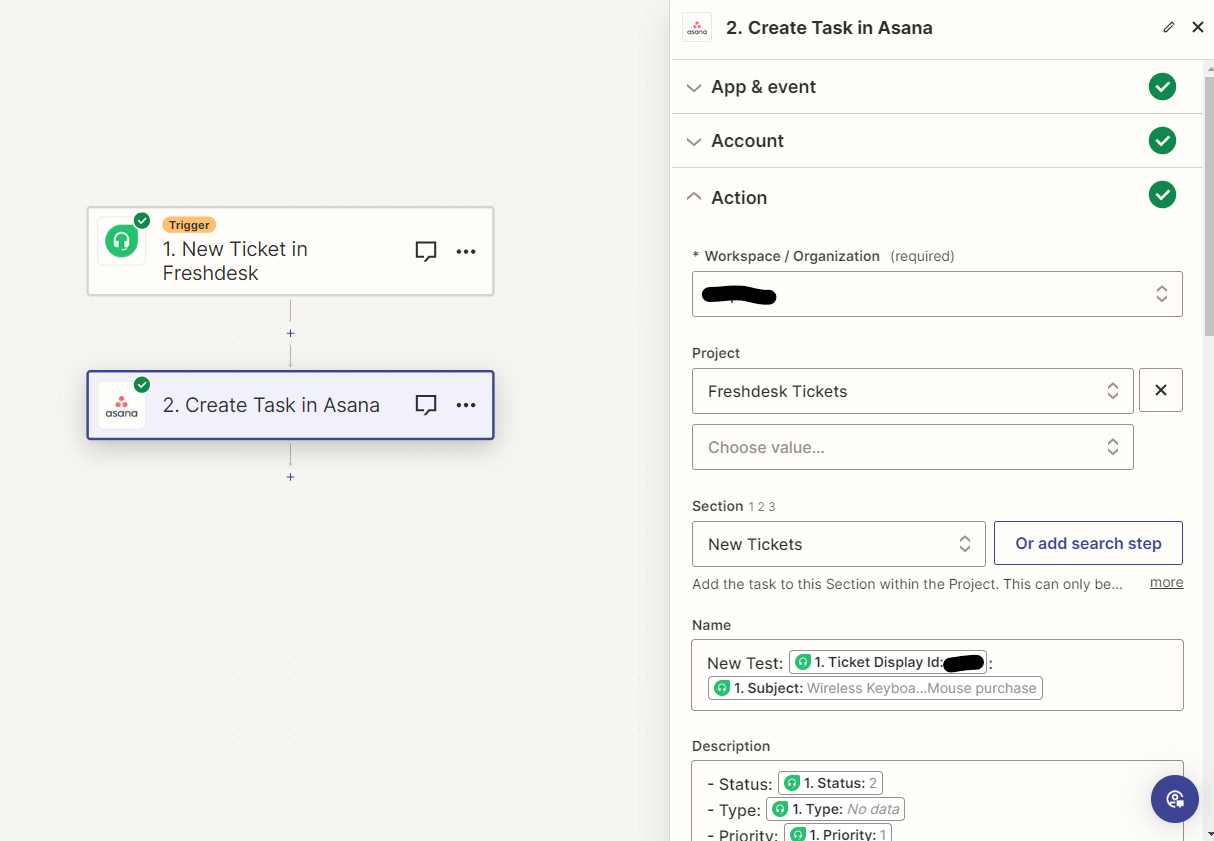
Task: Open the New Tickets section dropdown
Action: click(x=839, y=544)
